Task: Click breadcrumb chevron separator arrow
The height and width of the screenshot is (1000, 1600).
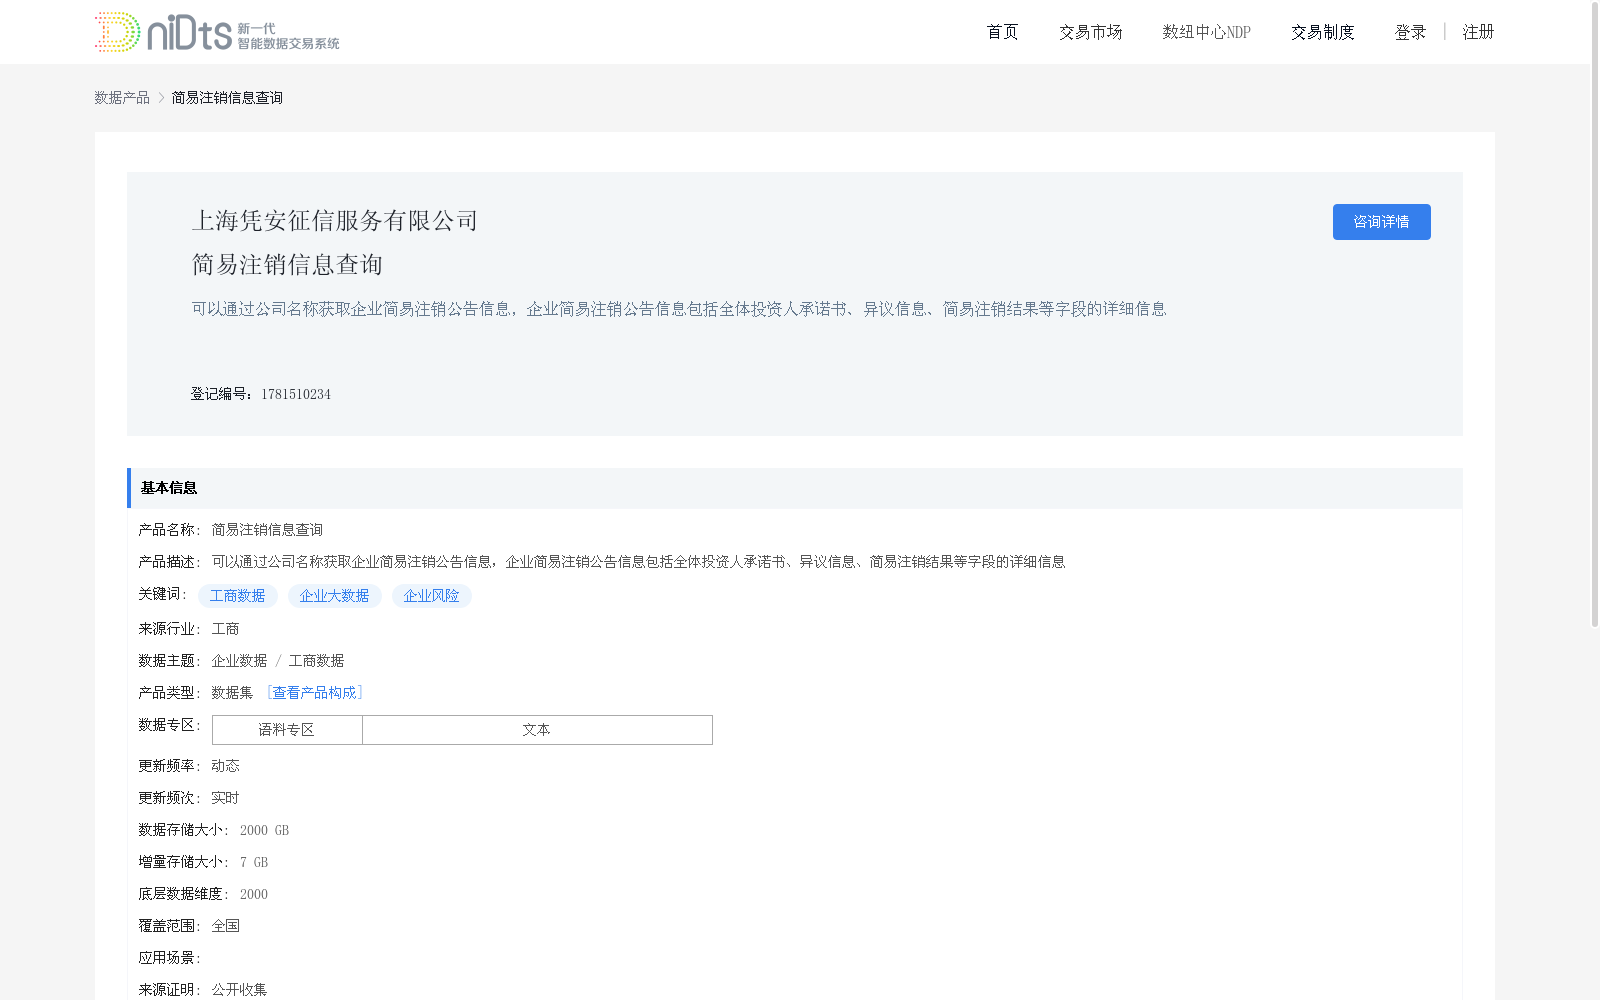Action: point(161,97)
